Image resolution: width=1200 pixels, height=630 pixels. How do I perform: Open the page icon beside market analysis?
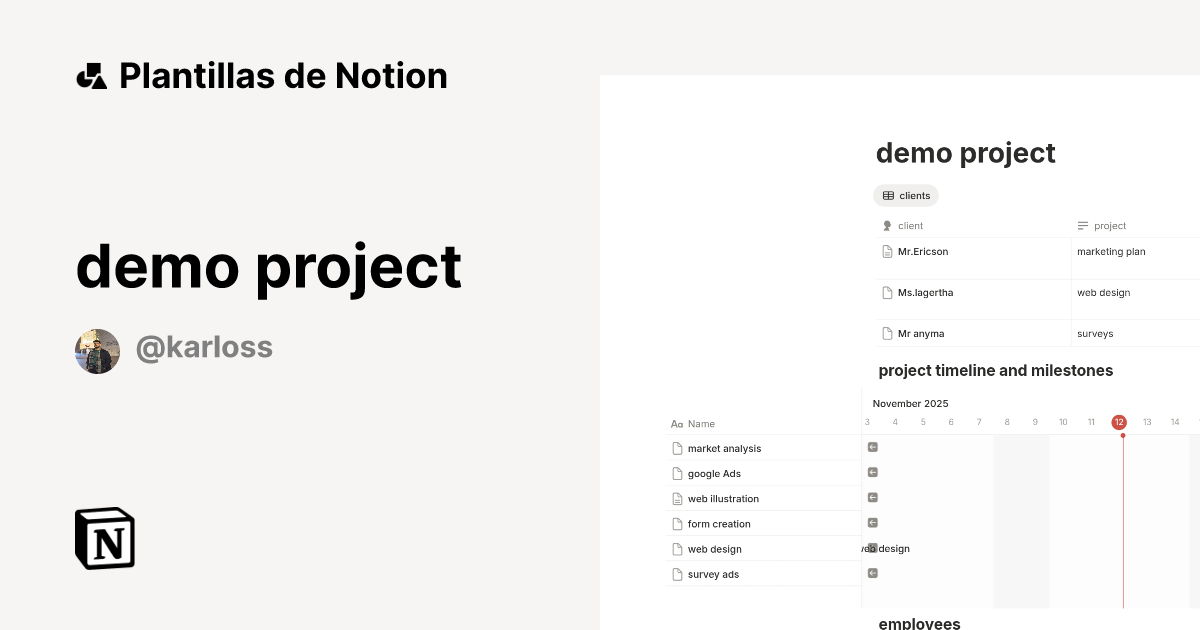(676, 448)
